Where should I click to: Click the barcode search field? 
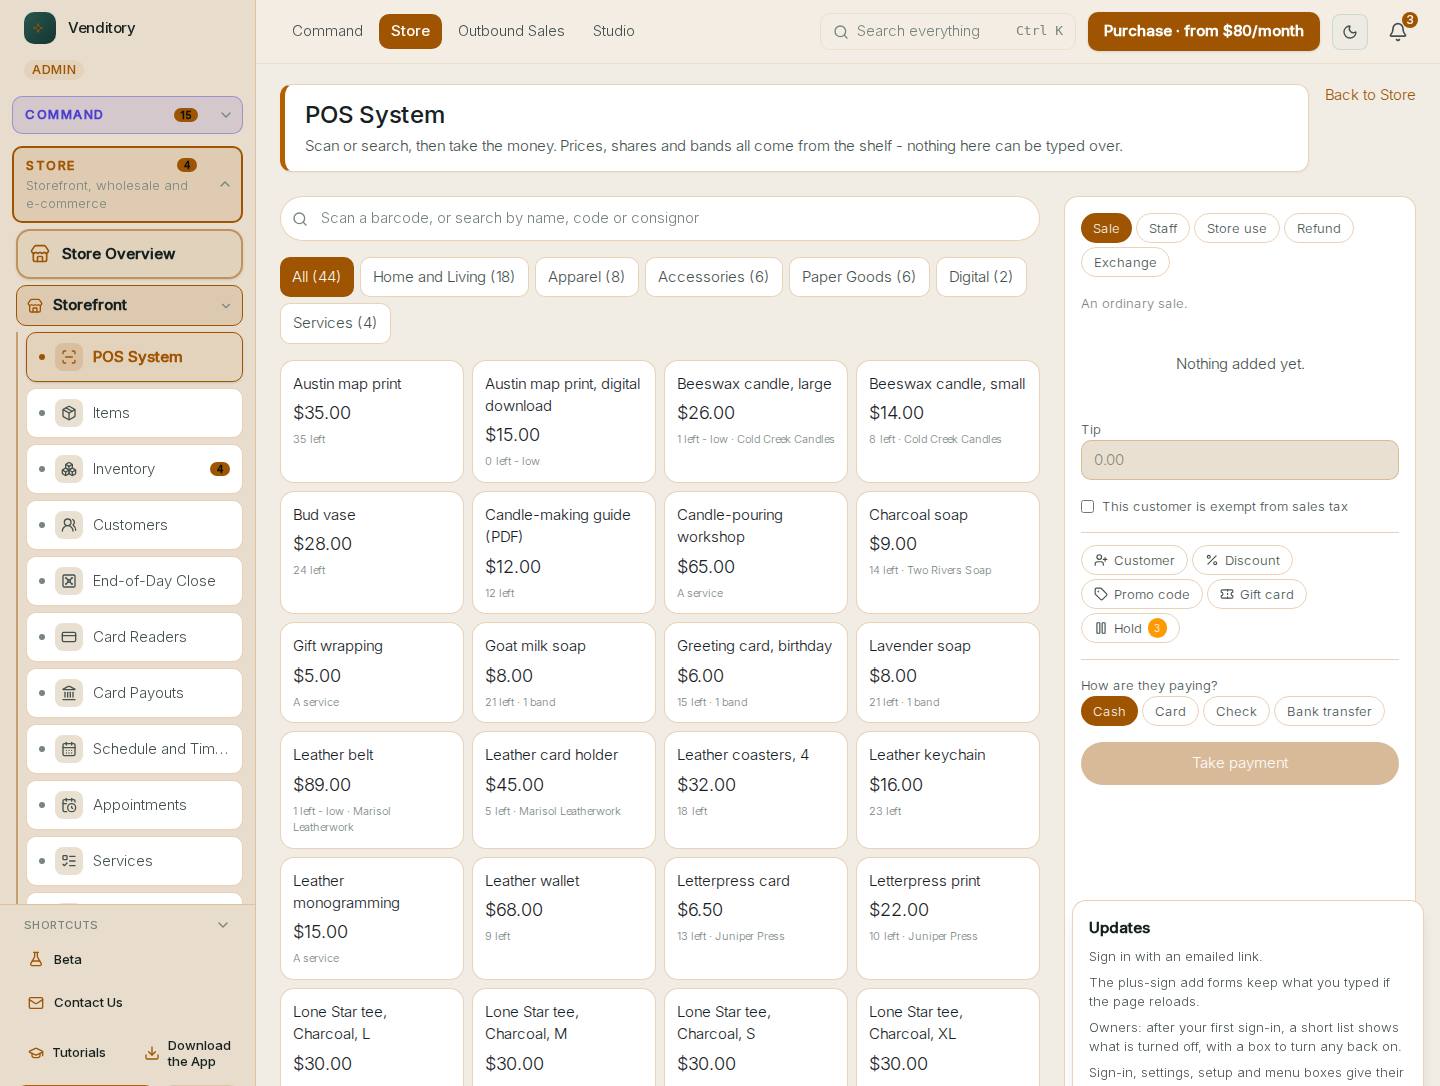(x=660, y=218)
